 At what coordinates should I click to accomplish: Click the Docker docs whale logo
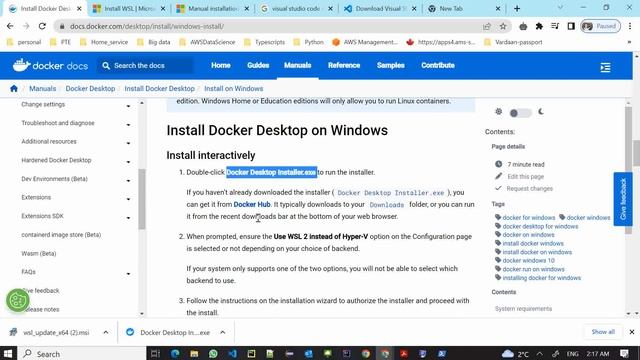point(21,65)
